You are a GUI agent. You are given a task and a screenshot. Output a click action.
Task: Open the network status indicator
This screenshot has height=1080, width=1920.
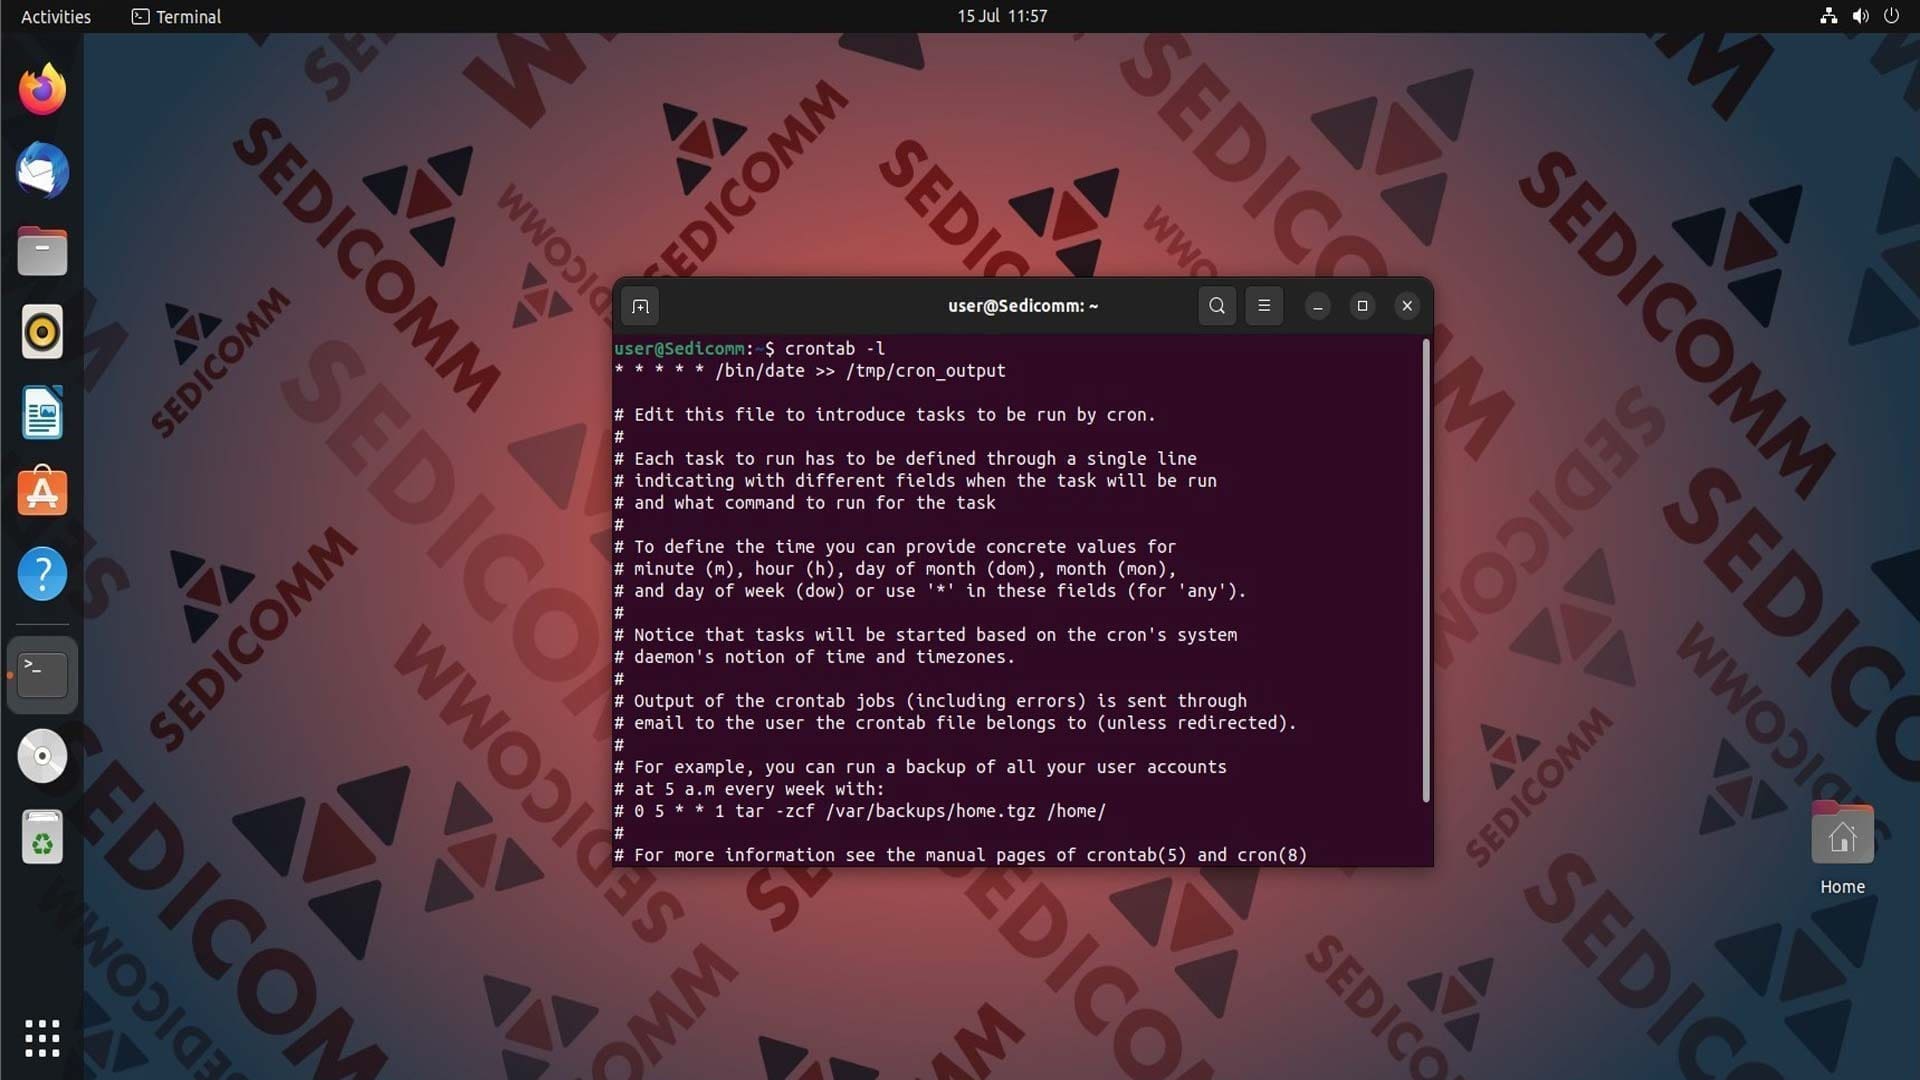[x=1828, y=16]
